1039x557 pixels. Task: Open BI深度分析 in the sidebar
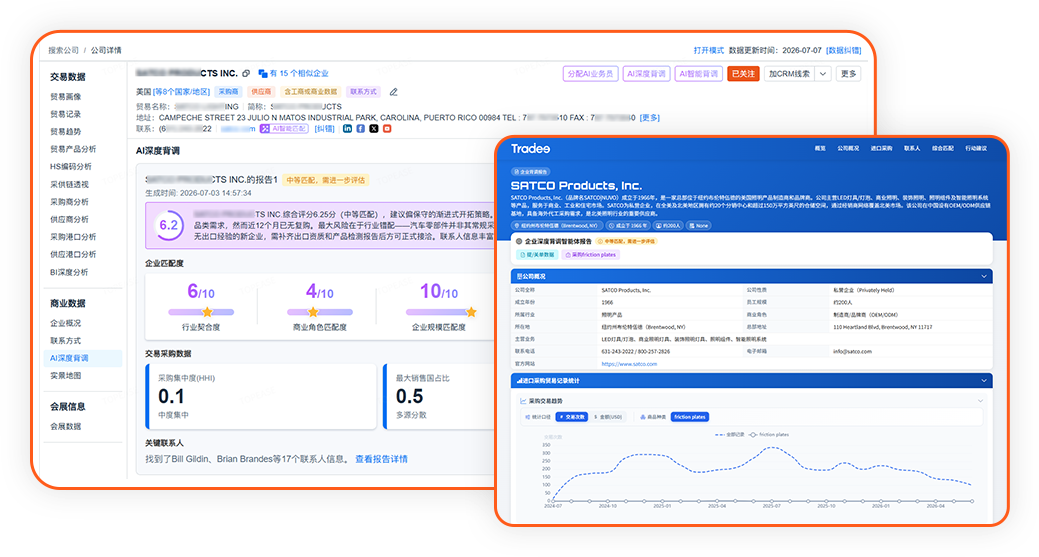tap(69, 272)
